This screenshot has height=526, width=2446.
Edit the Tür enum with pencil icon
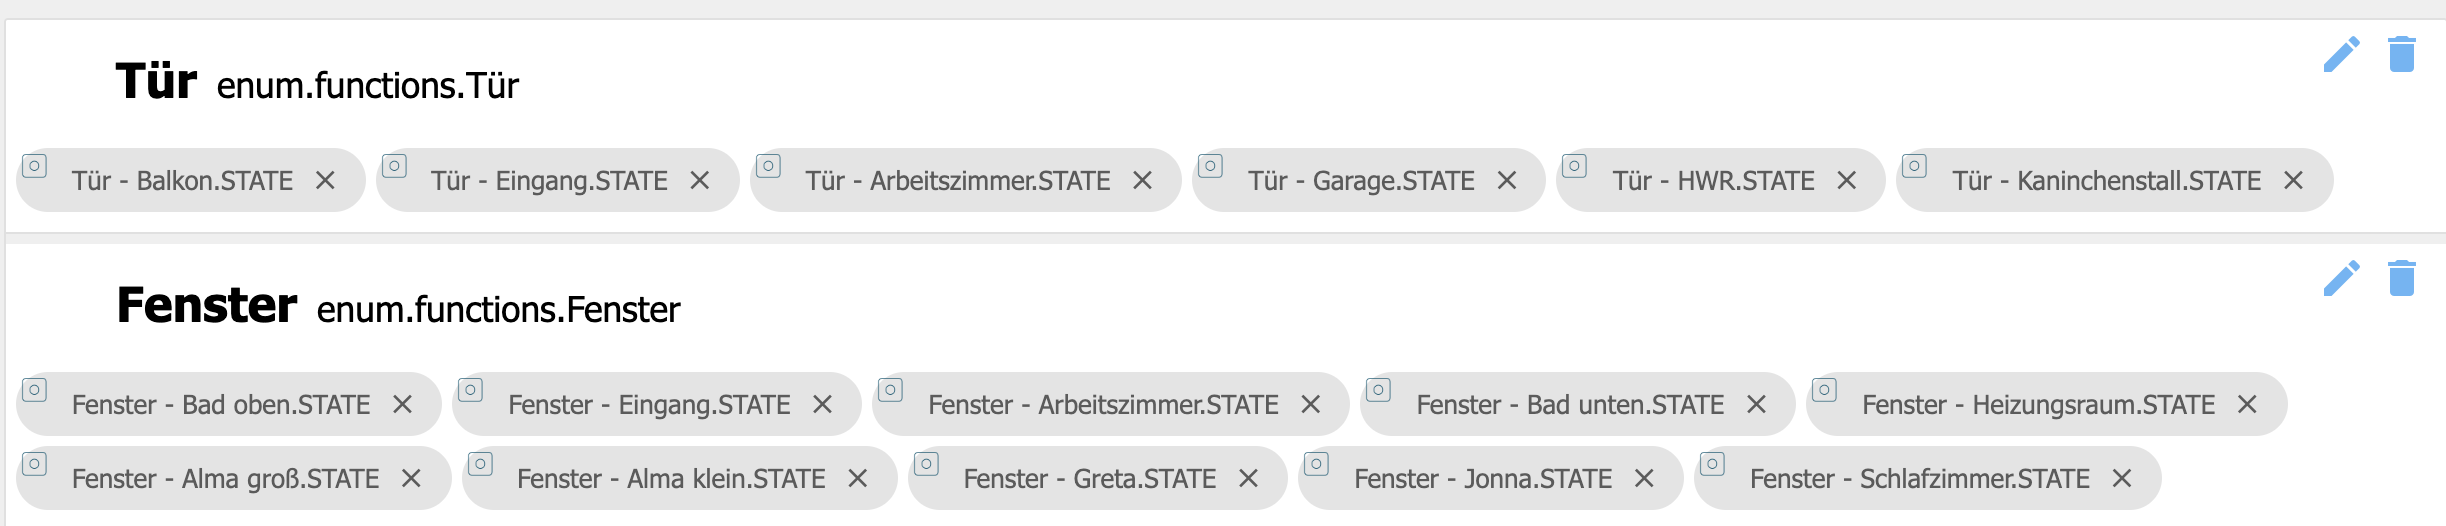click(x=2341, y=55)
